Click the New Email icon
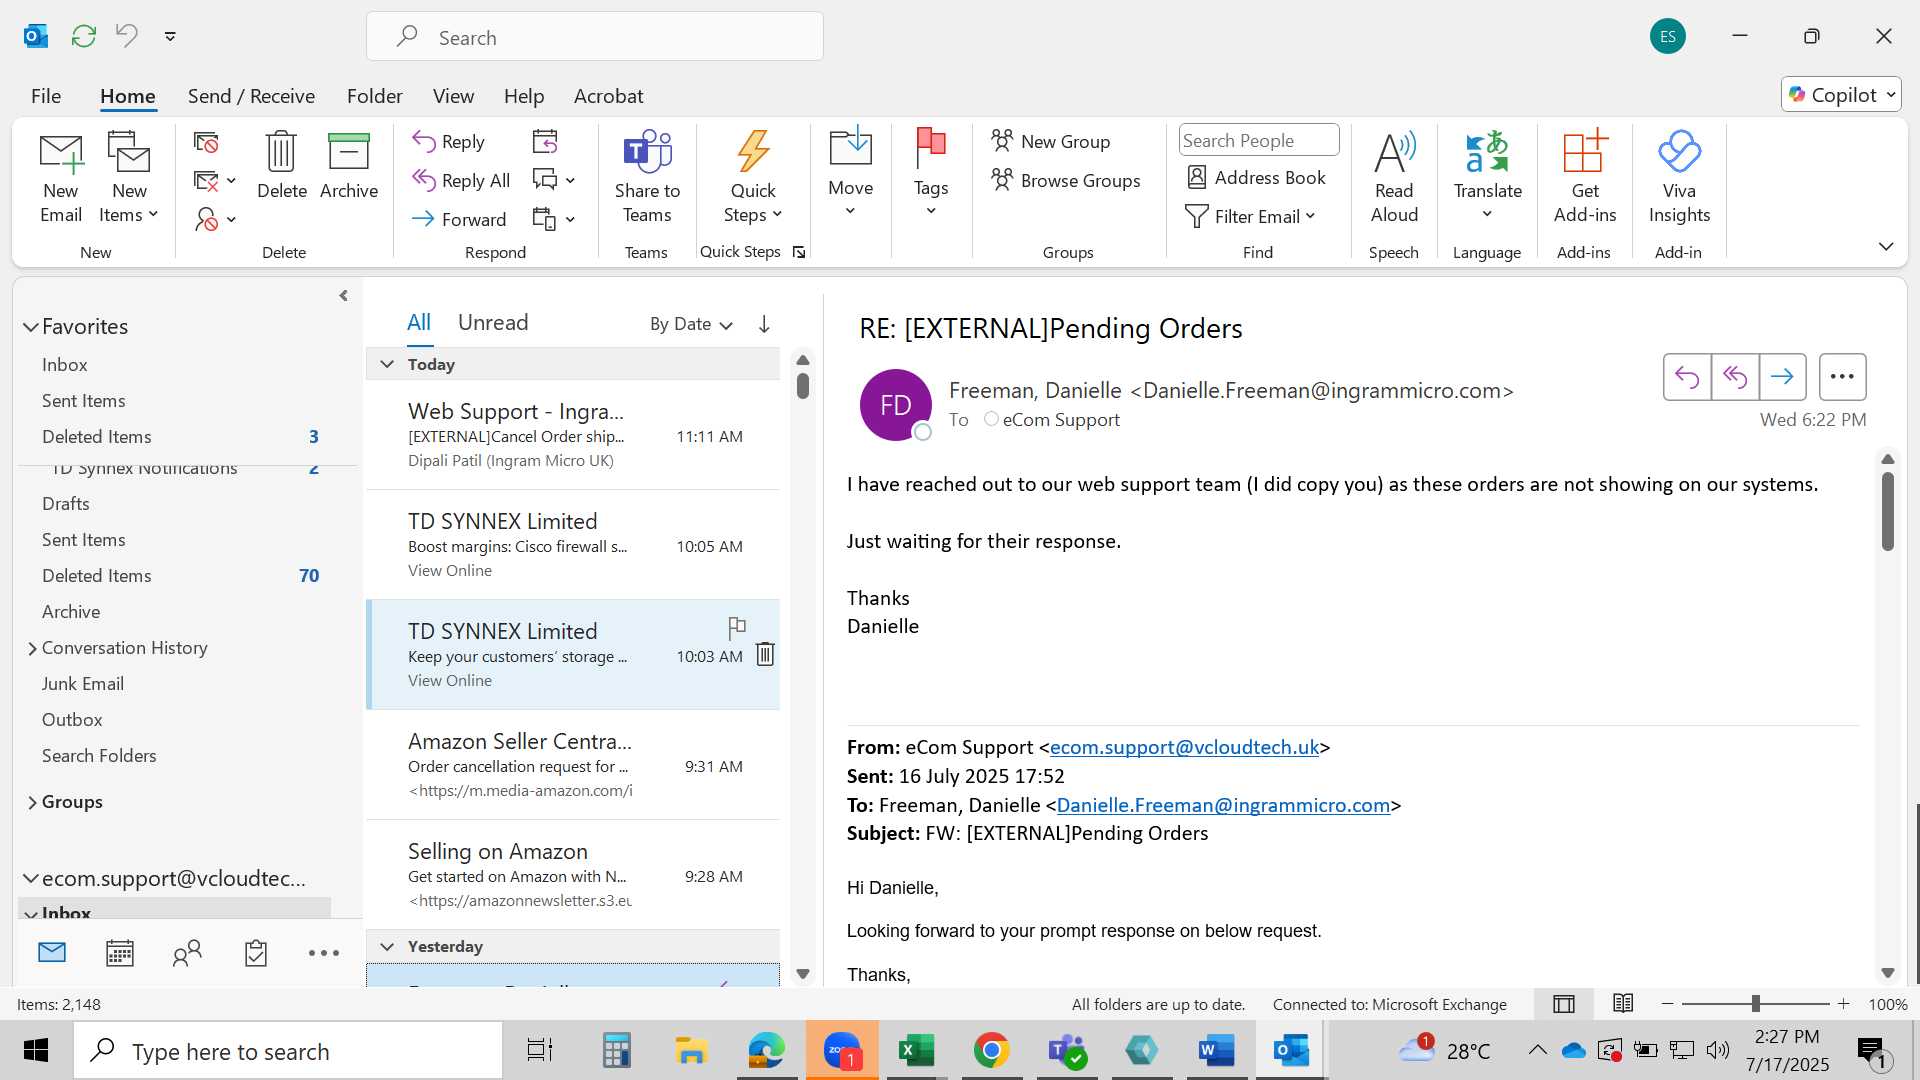The height and width of the screenshot is (1080, 1920). [61, 178]
